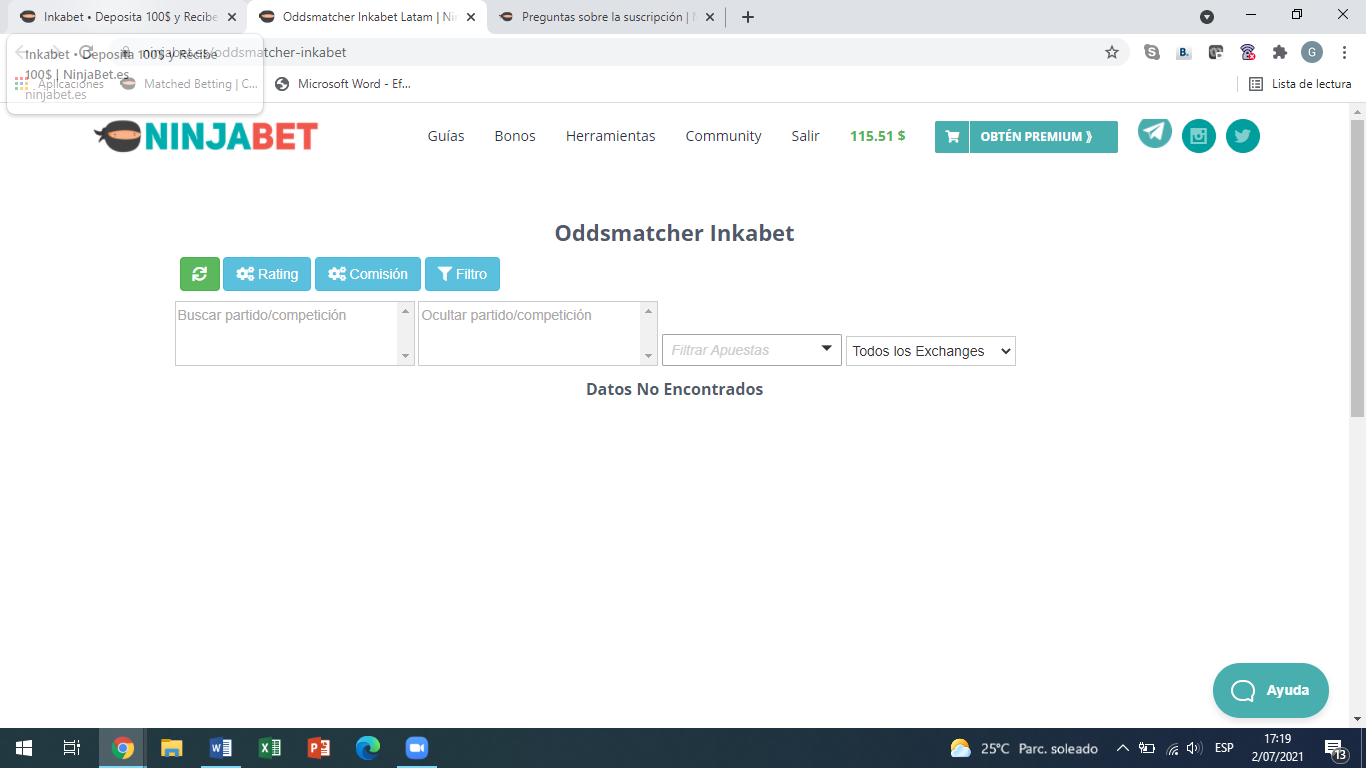Open a new browser tab
Image resolution: width=1366 pixels, height=768 pixels.
point(748,17)
